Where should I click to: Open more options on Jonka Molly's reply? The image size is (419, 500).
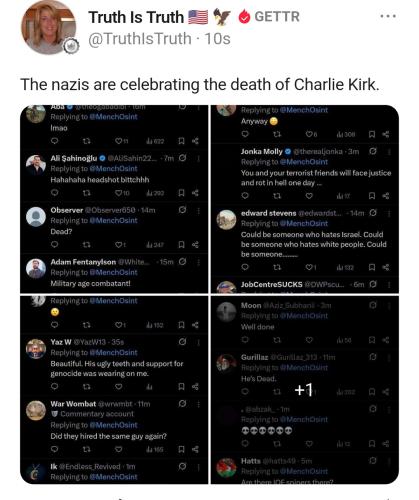[x=389, y=152]
